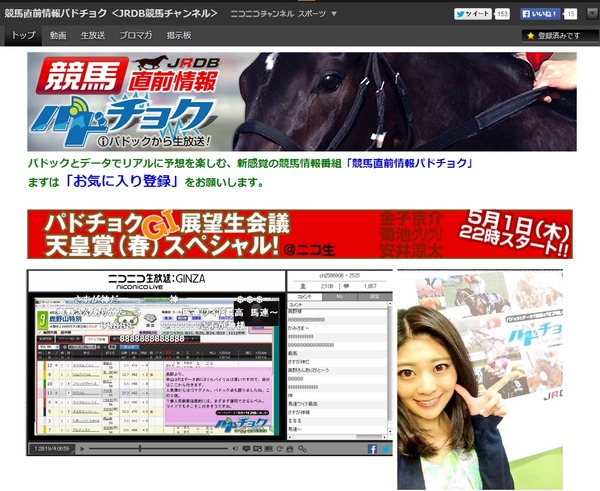
Task: Share on Twitter from player bar
Action: coord(386,449)
